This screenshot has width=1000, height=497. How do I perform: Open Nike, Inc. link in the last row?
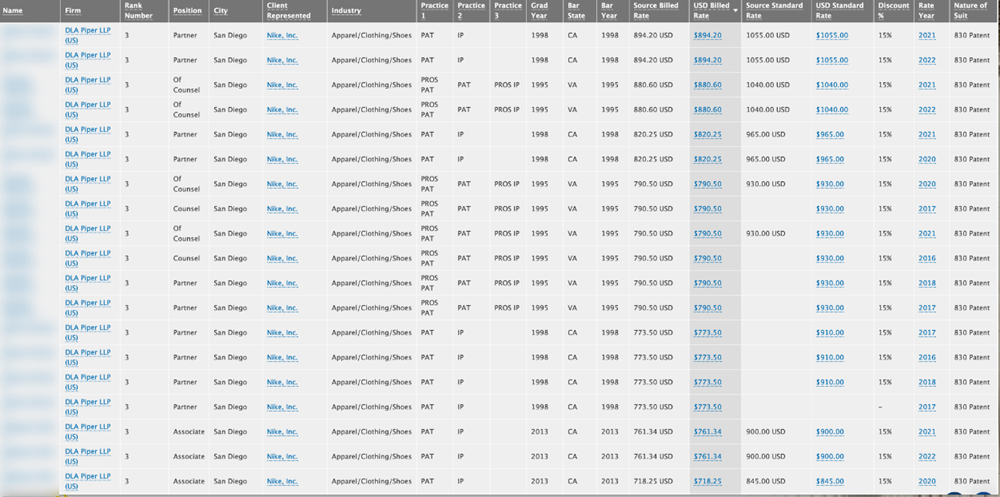point(282,481)
